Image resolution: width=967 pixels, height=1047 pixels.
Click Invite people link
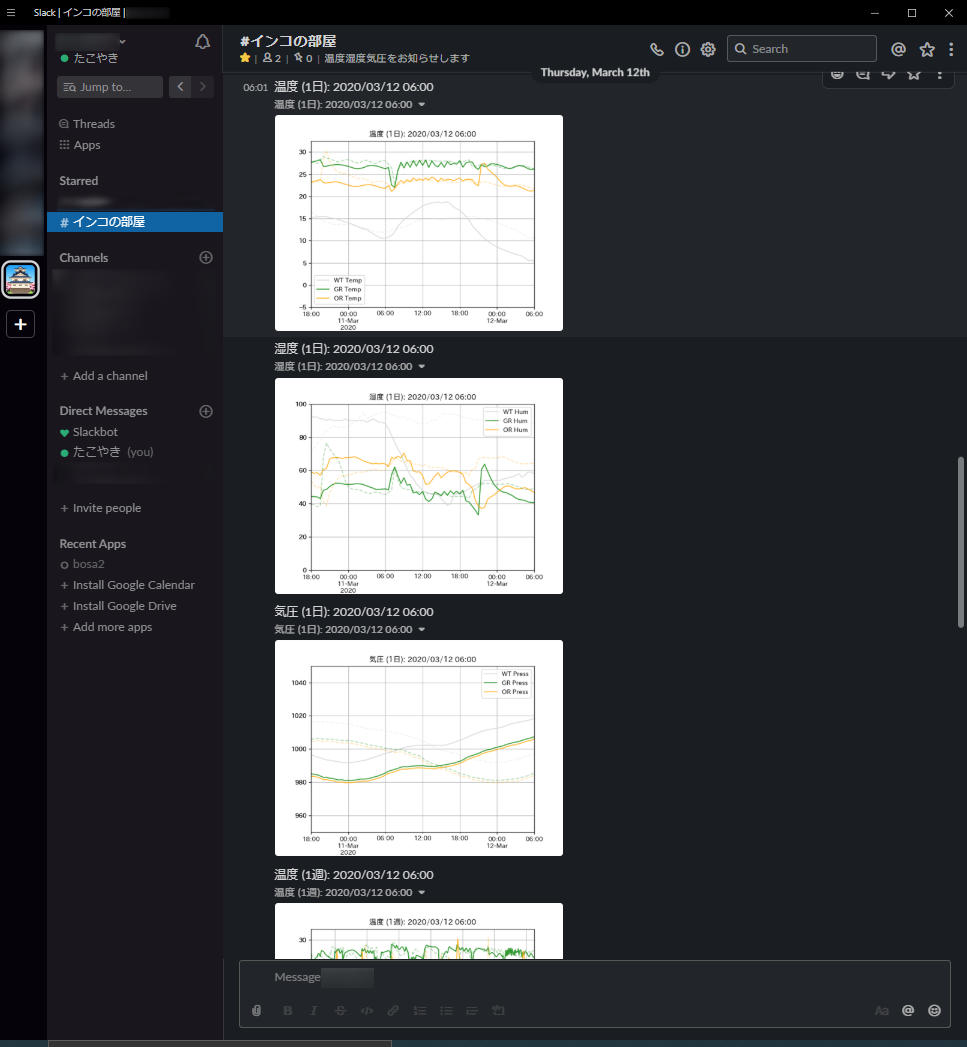coord(101,508)
